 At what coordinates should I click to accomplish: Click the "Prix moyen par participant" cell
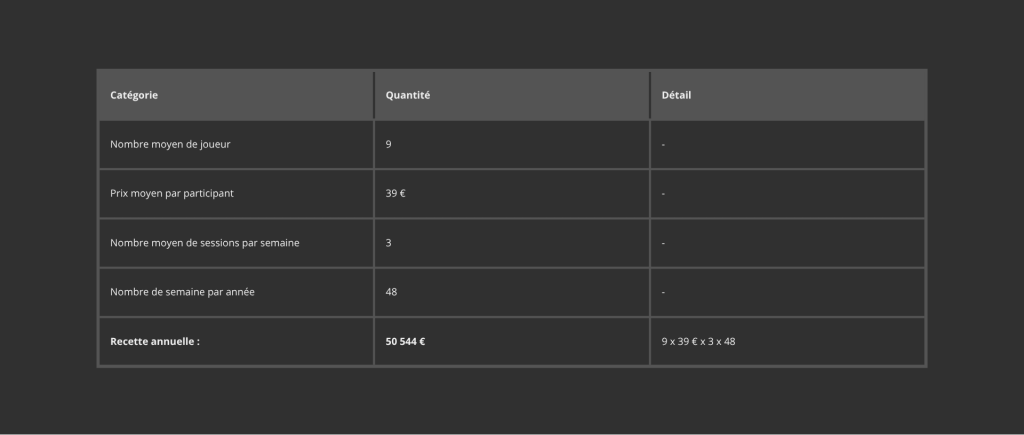point(172,193)
